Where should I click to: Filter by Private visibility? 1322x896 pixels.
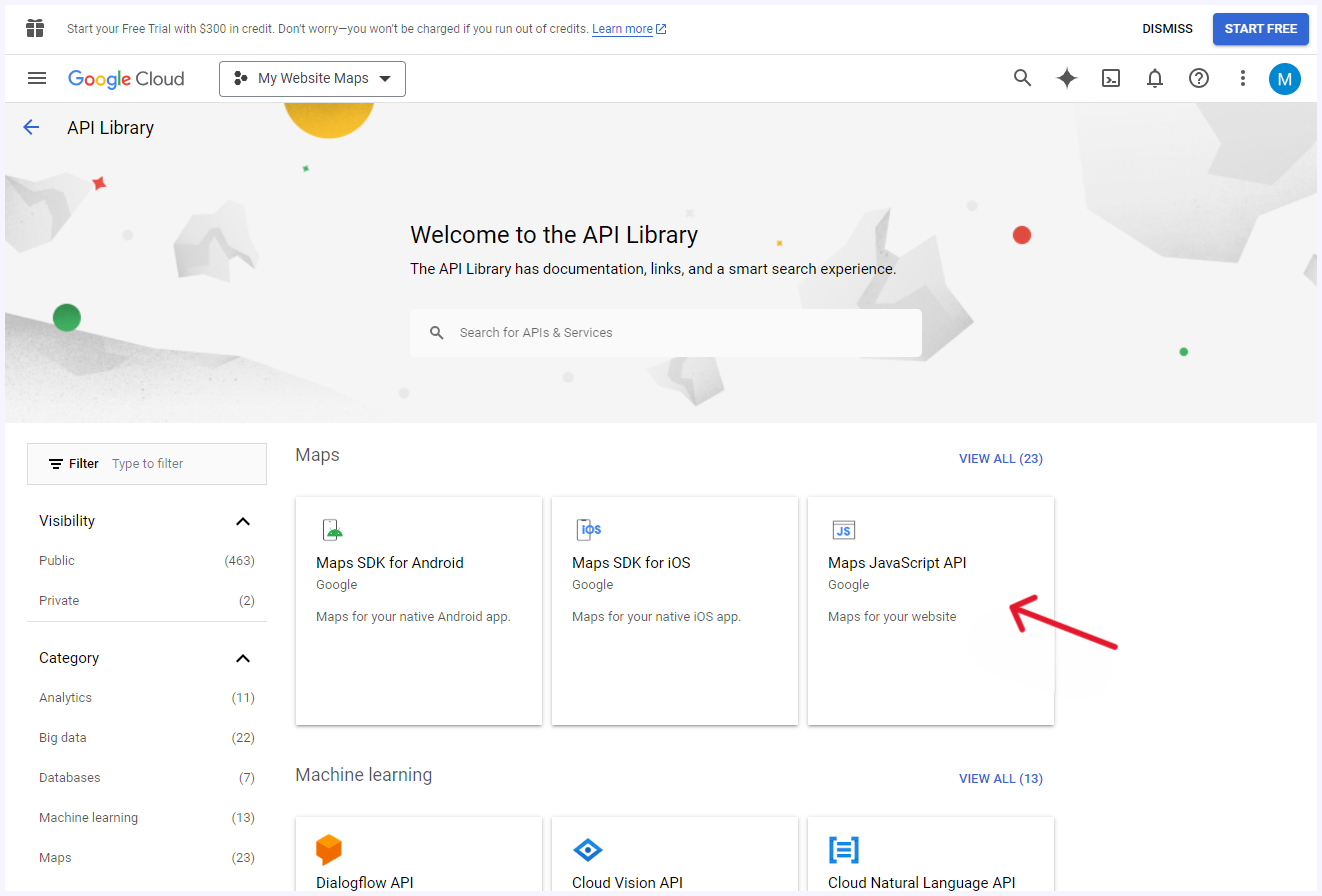(59, 601)
